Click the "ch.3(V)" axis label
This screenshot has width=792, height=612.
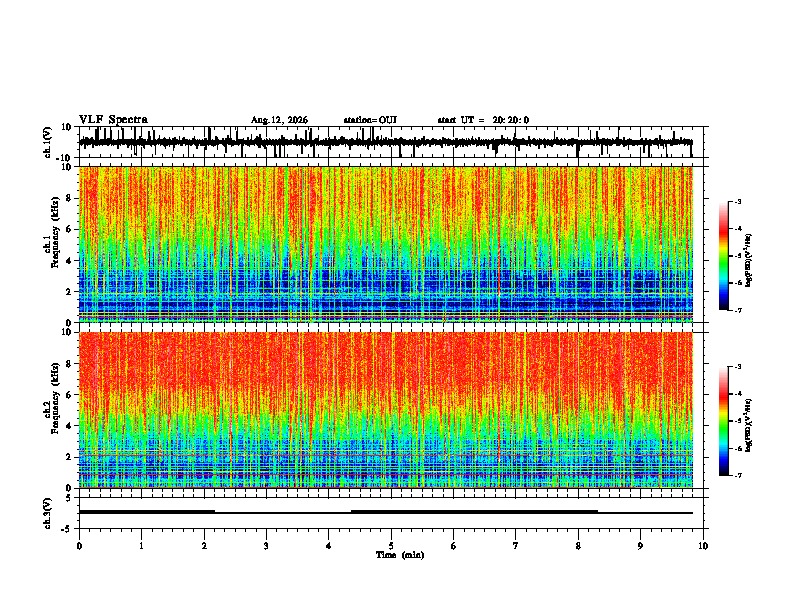click(x=48, y=513)
